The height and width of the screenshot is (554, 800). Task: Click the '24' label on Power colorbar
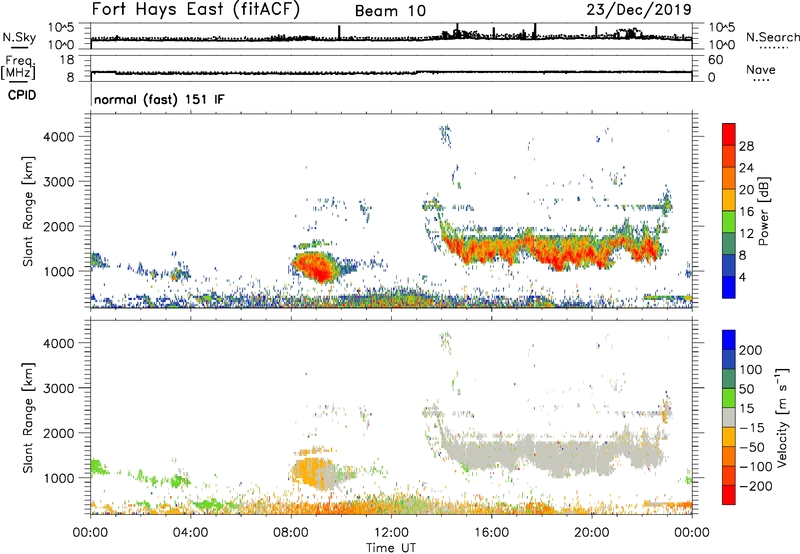746,168
